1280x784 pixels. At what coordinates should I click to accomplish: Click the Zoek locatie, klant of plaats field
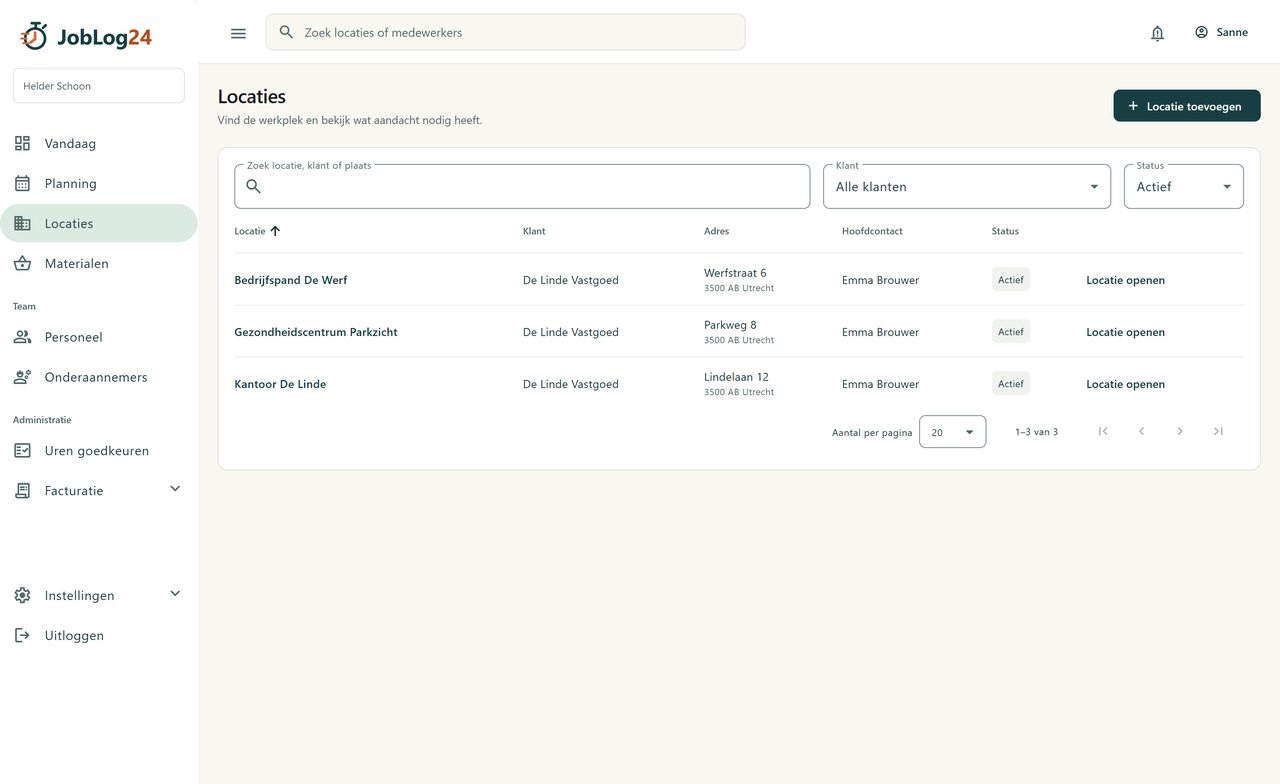[522, 187]
